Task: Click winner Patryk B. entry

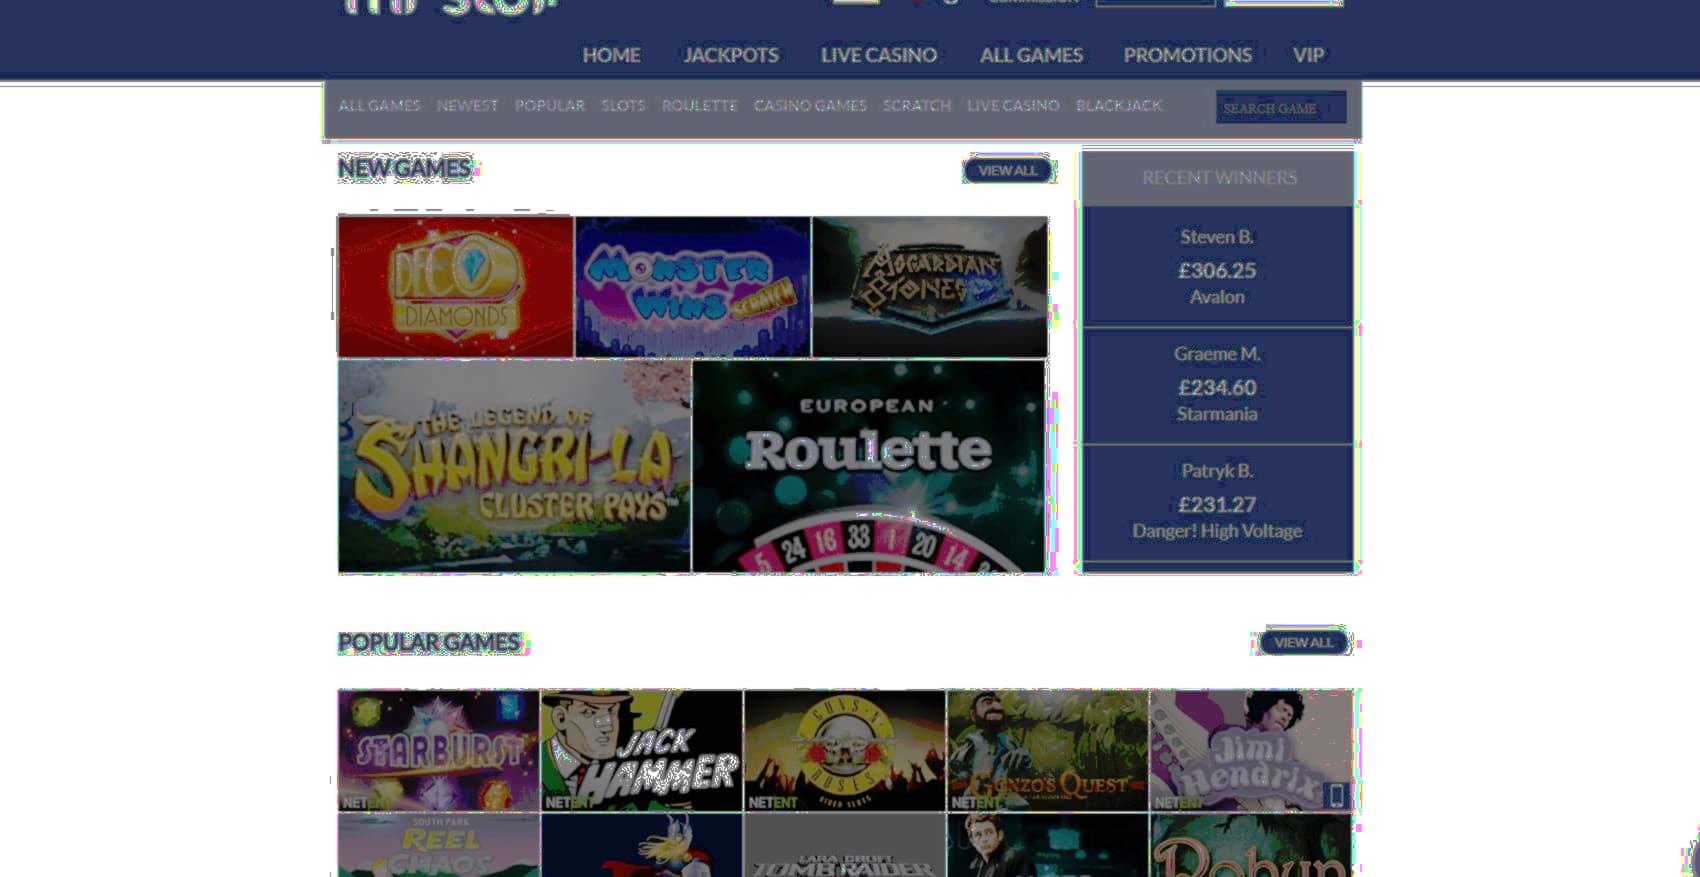Action: pos(1217,471)
